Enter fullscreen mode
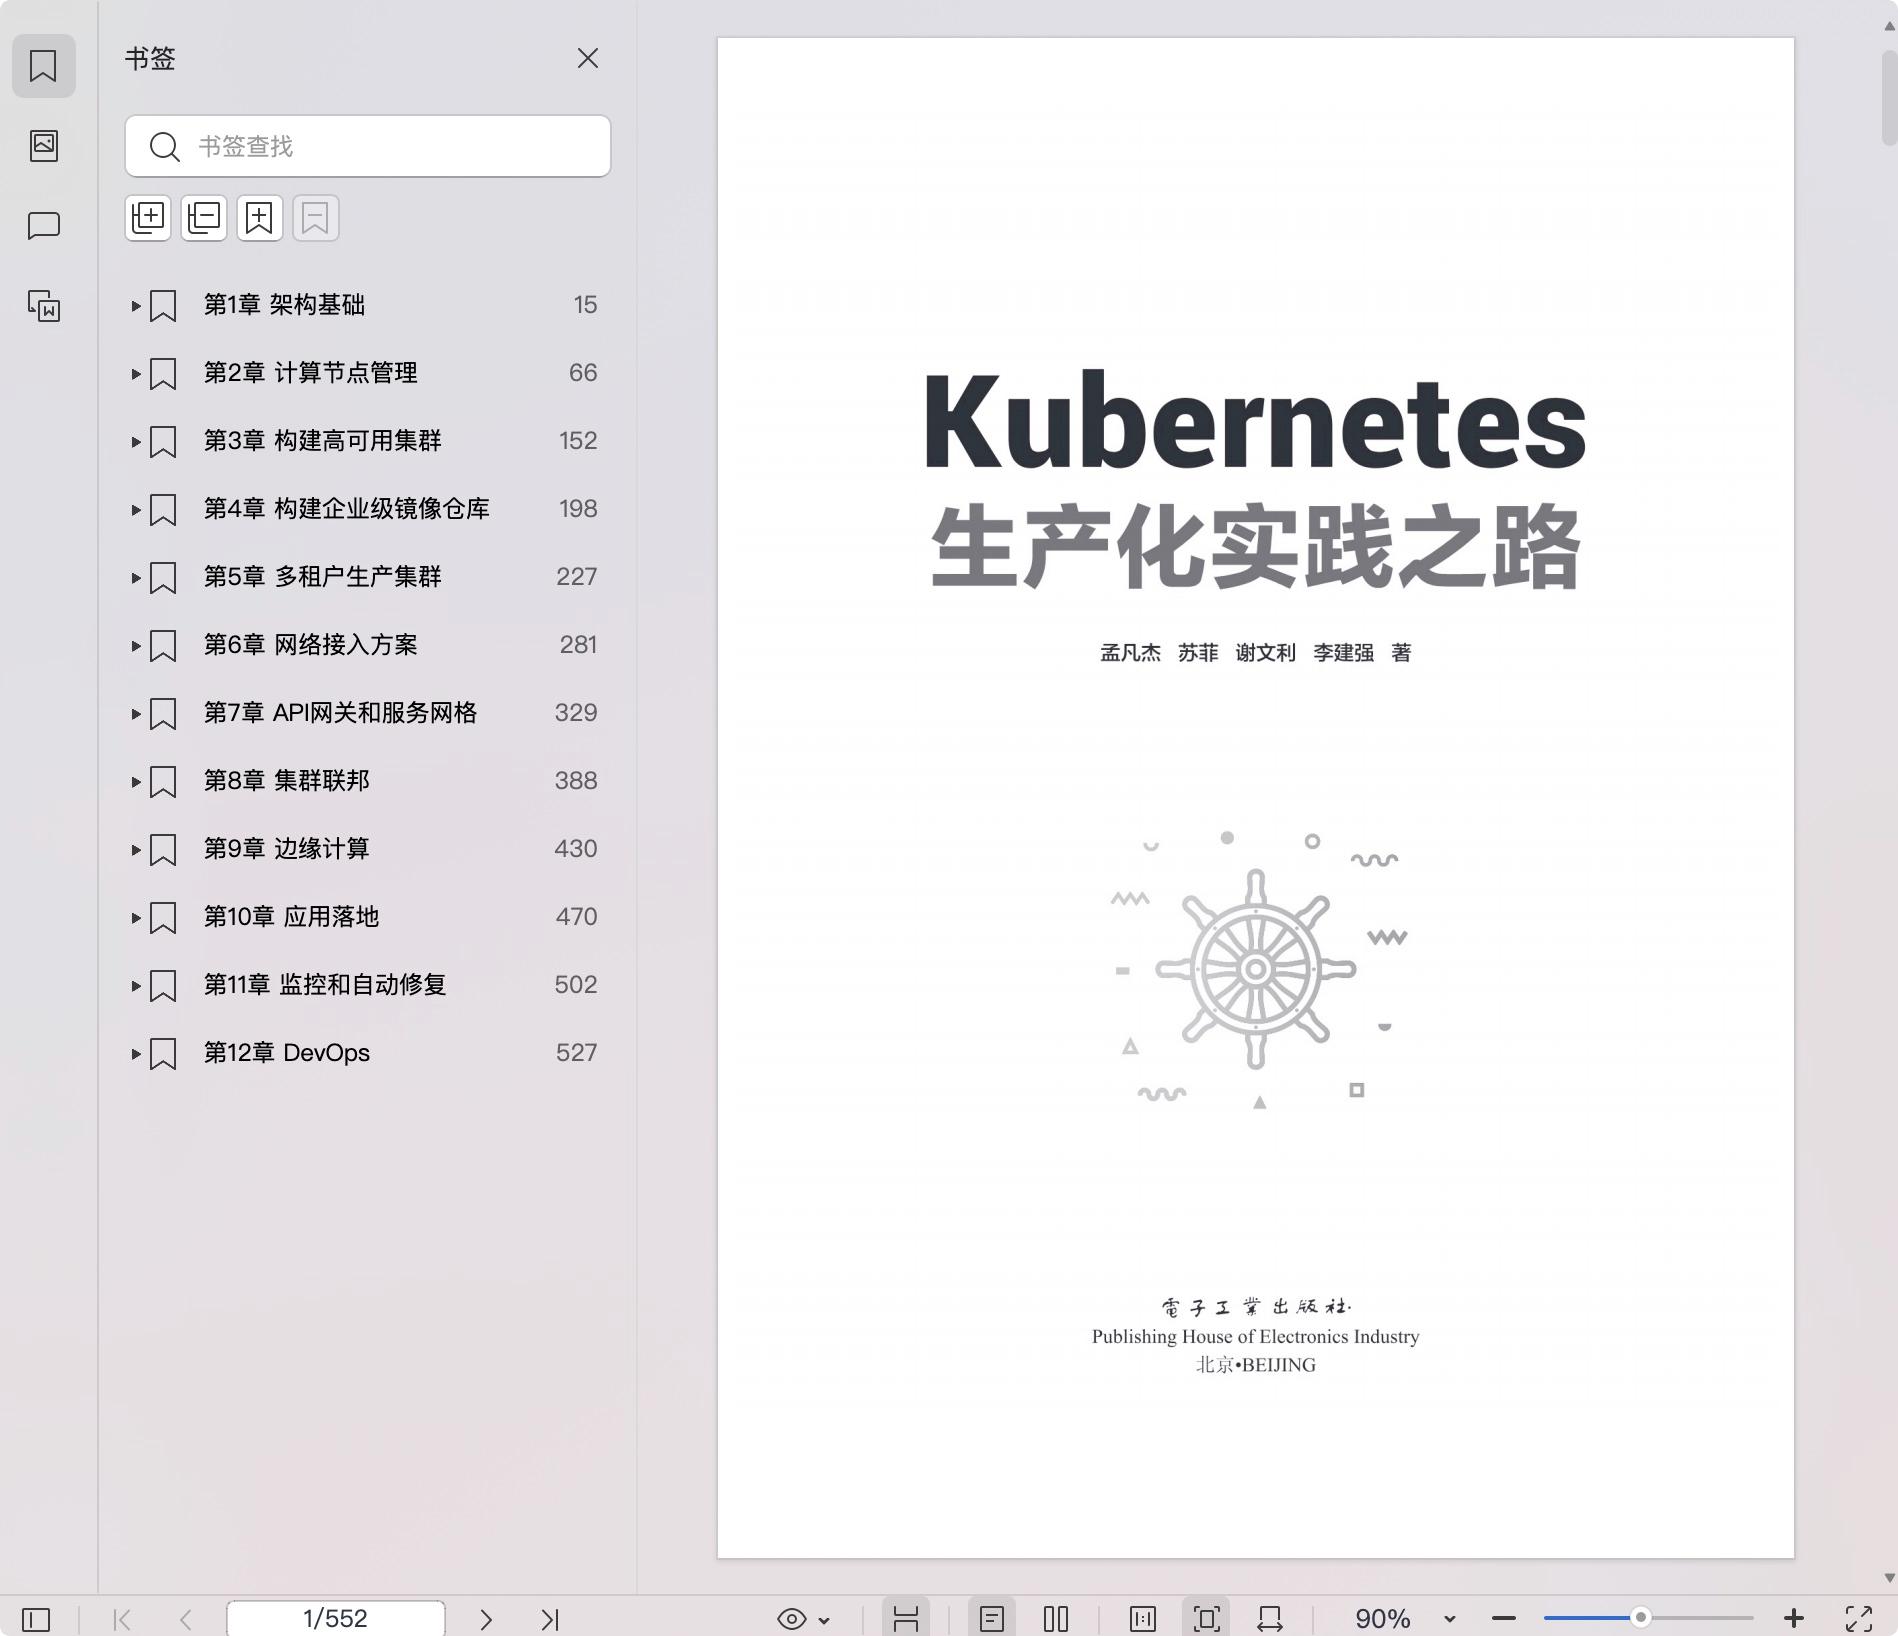Viewport: 1898px width, 1636px height. point(1859,1619)
